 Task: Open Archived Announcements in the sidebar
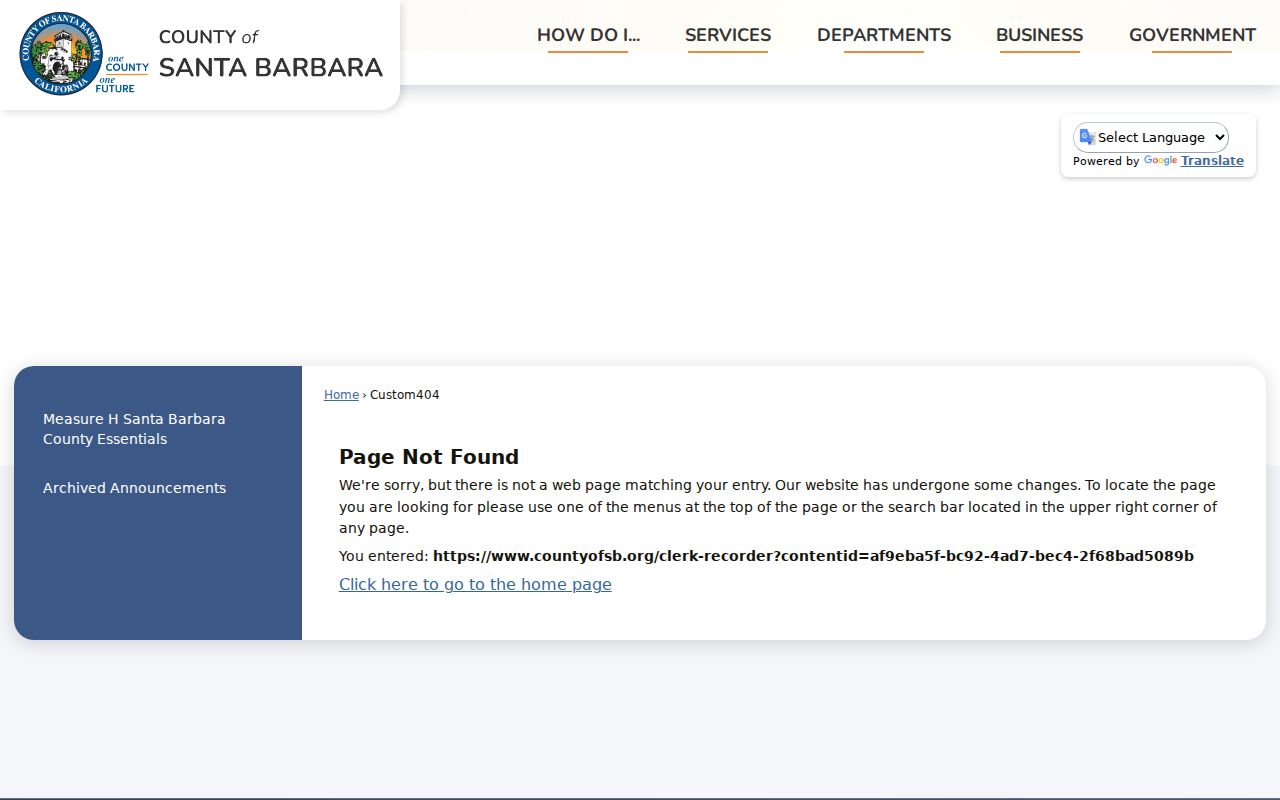tap(134, 488)
